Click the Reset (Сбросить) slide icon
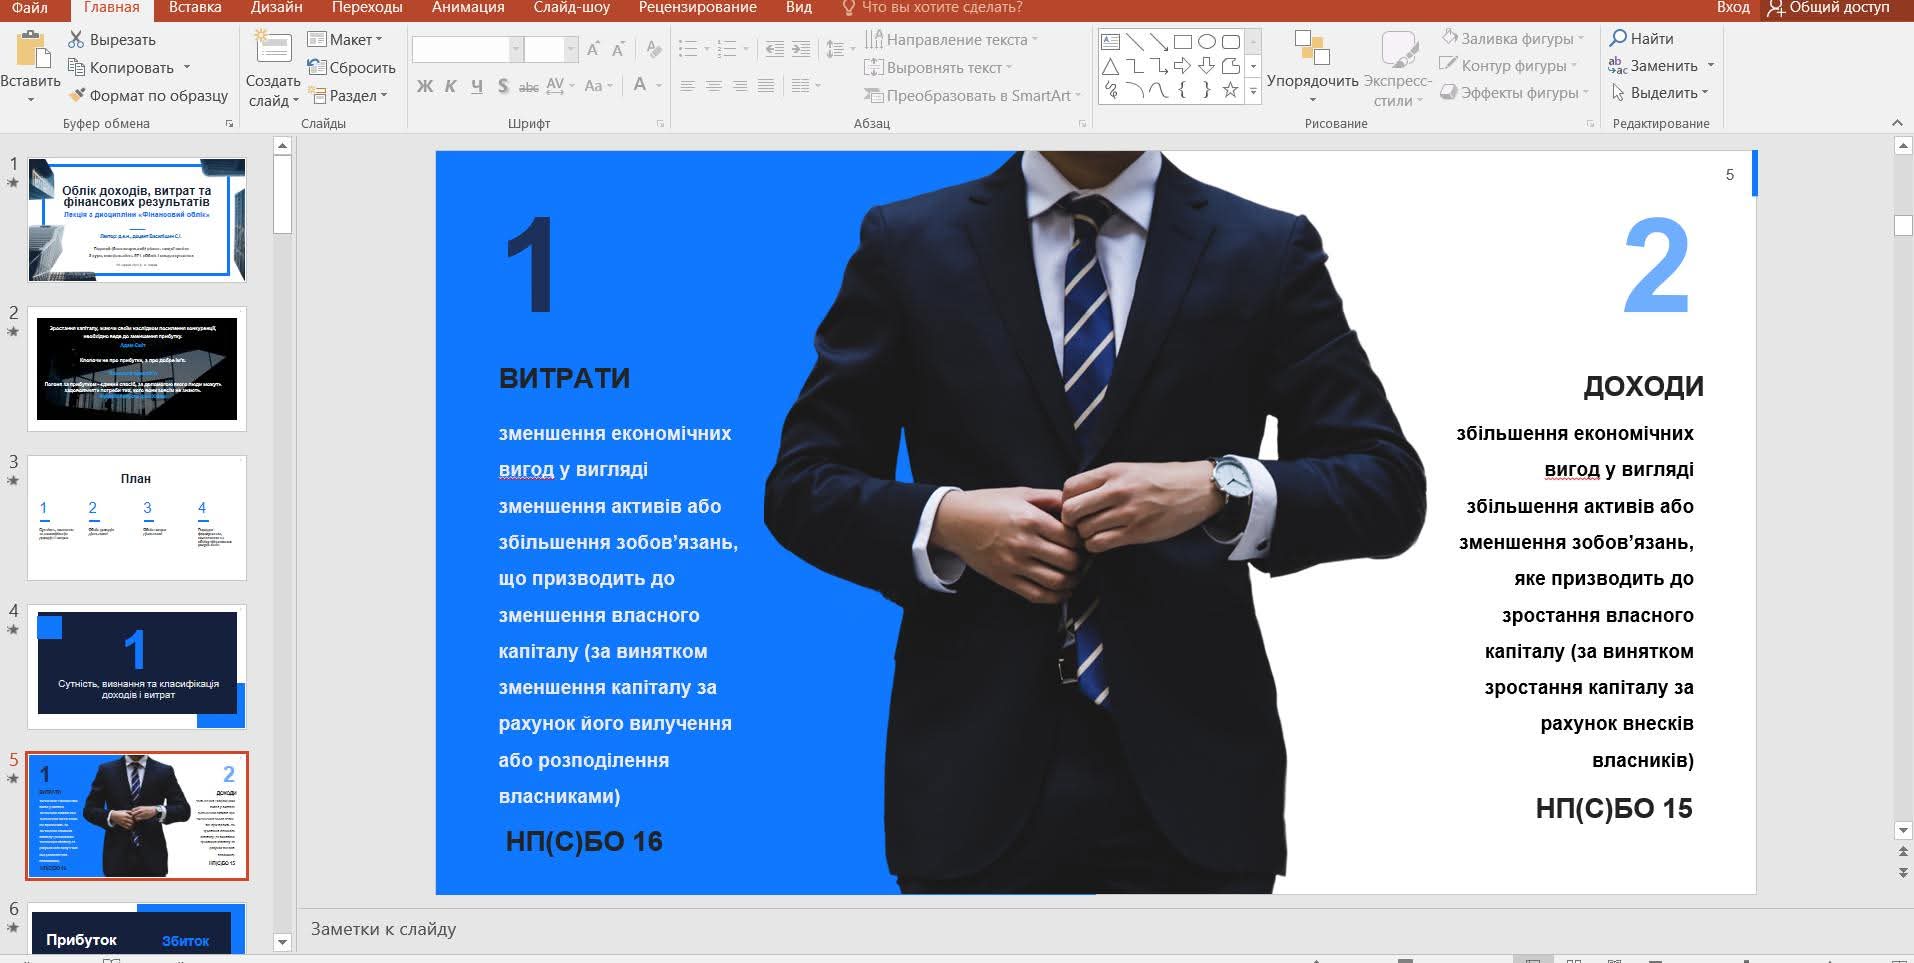 317,68
